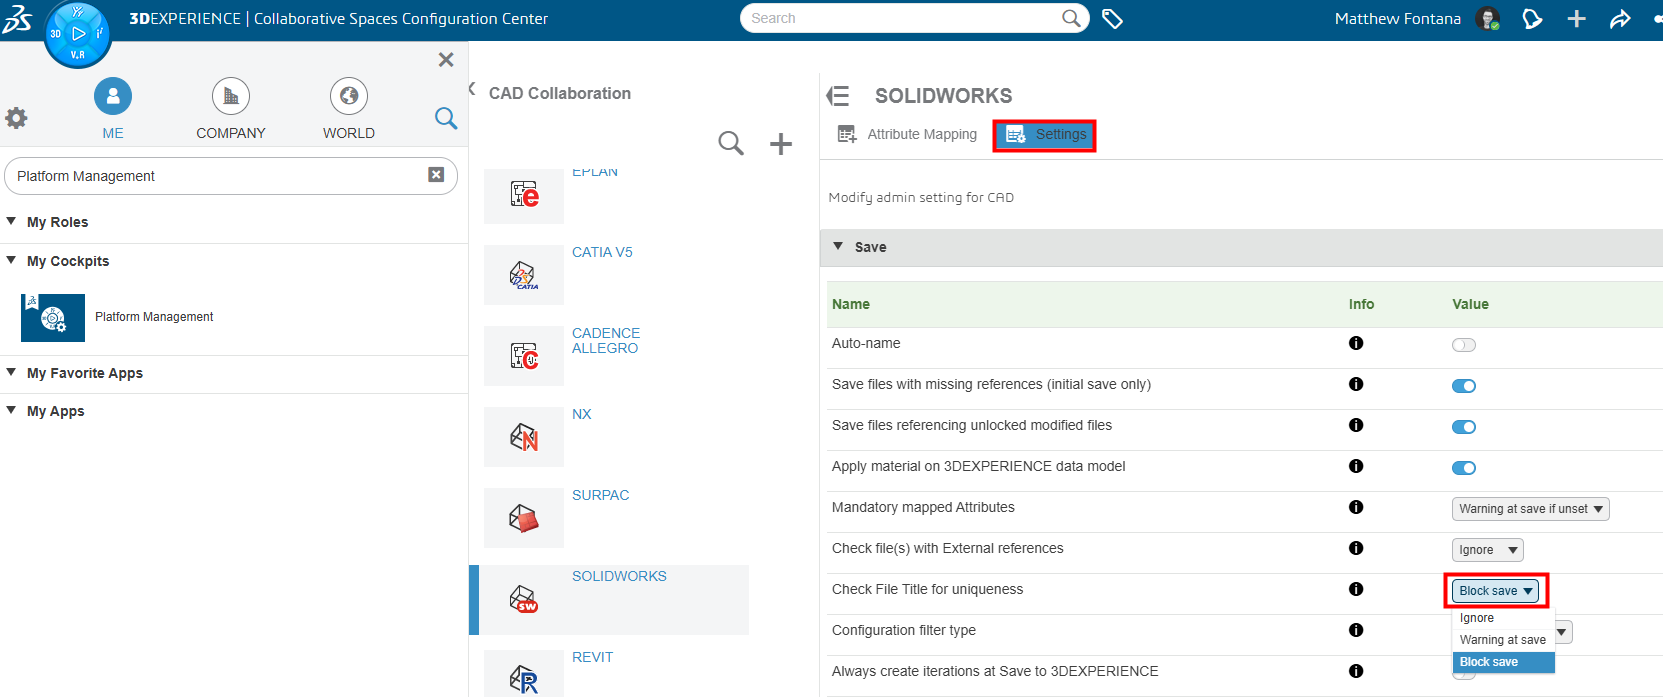
Task: Select the NX connector icon
Action: 524,437
